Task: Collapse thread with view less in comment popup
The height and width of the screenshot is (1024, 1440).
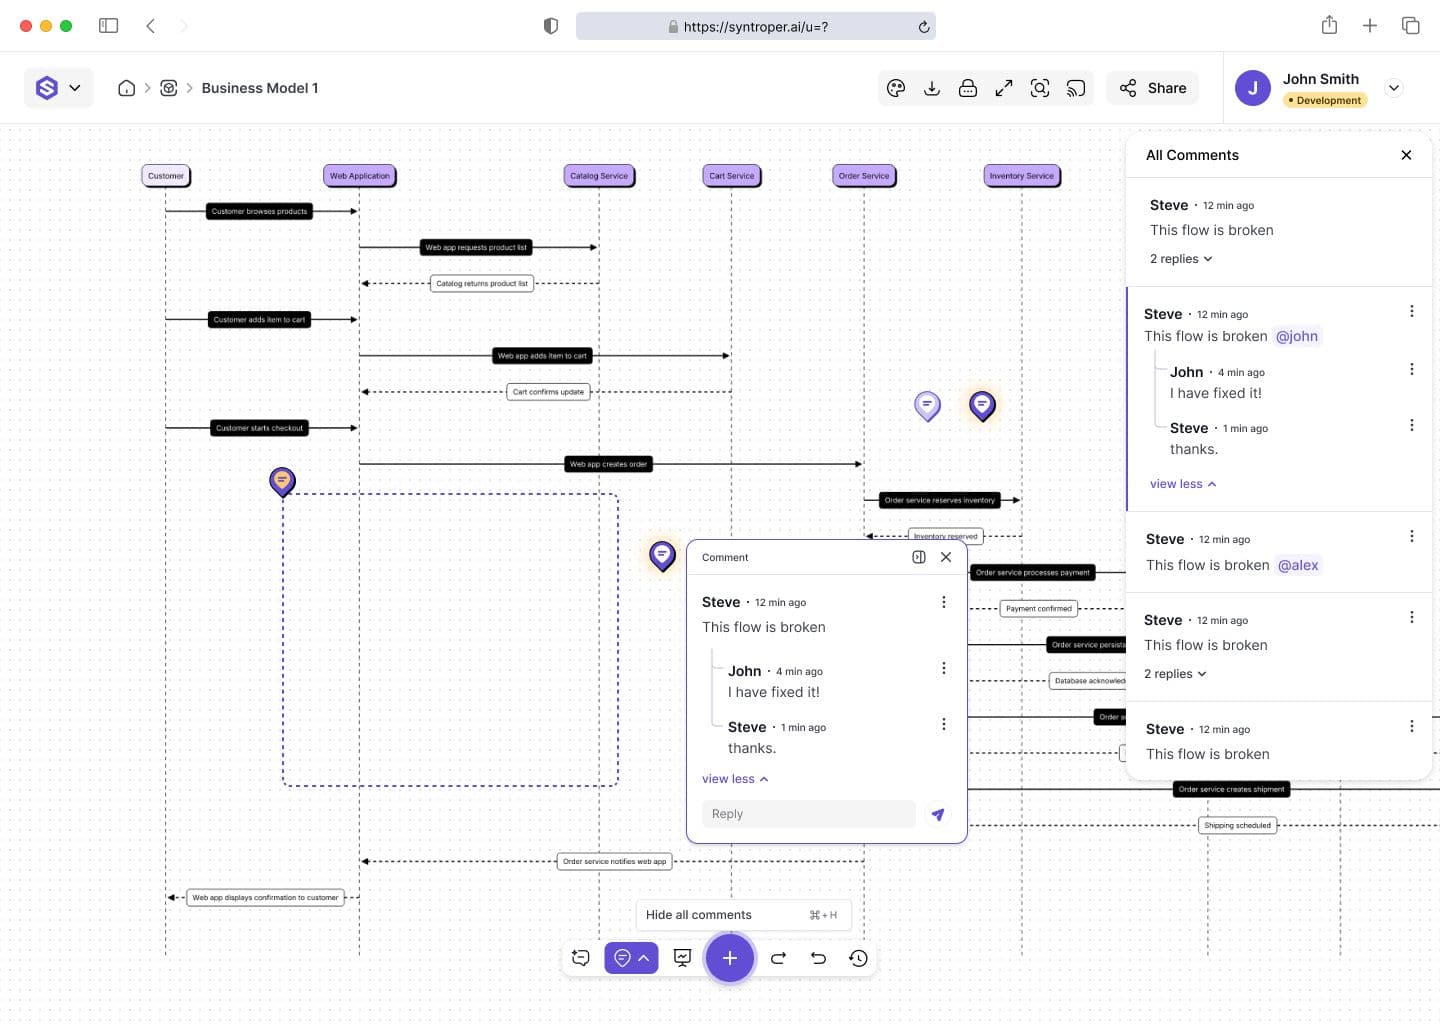Action: point(735,779)
